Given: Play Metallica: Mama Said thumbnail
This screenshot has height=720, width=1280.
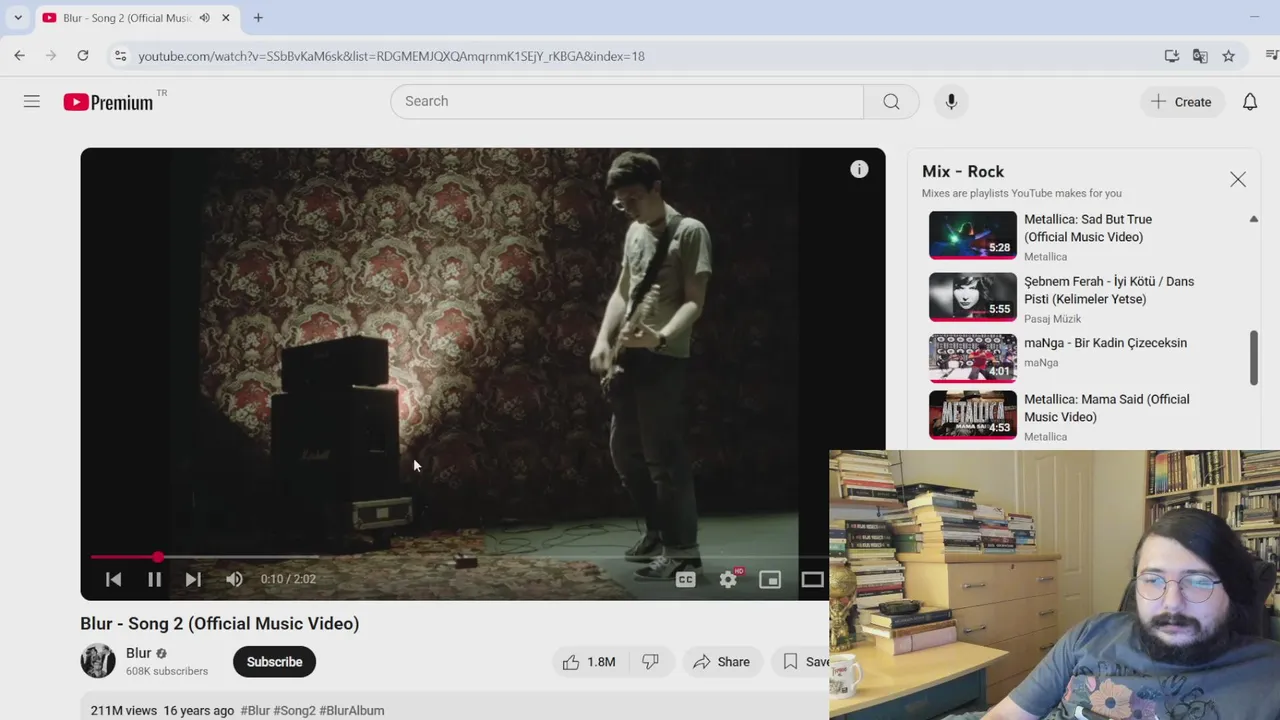Looking at the screenshot, I should (973, 415).
